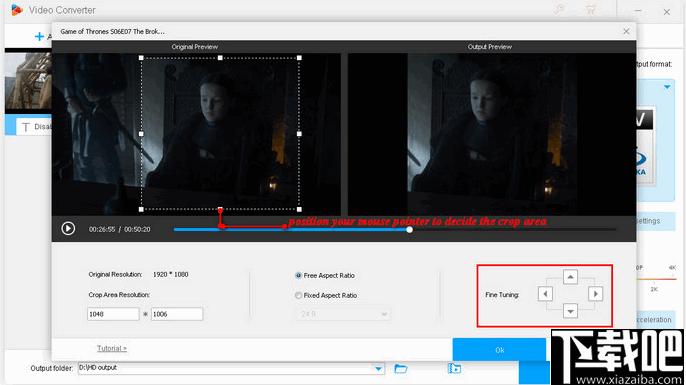Open the key register icon in title bar
The height and width of the screenshot is (385, 686).
tap(559, 10)
